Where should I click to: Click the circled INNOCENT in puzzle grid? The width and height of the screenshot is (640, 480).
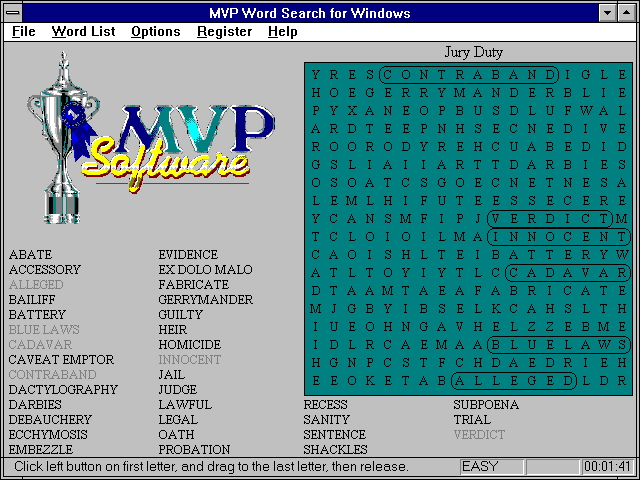[559, 237]
